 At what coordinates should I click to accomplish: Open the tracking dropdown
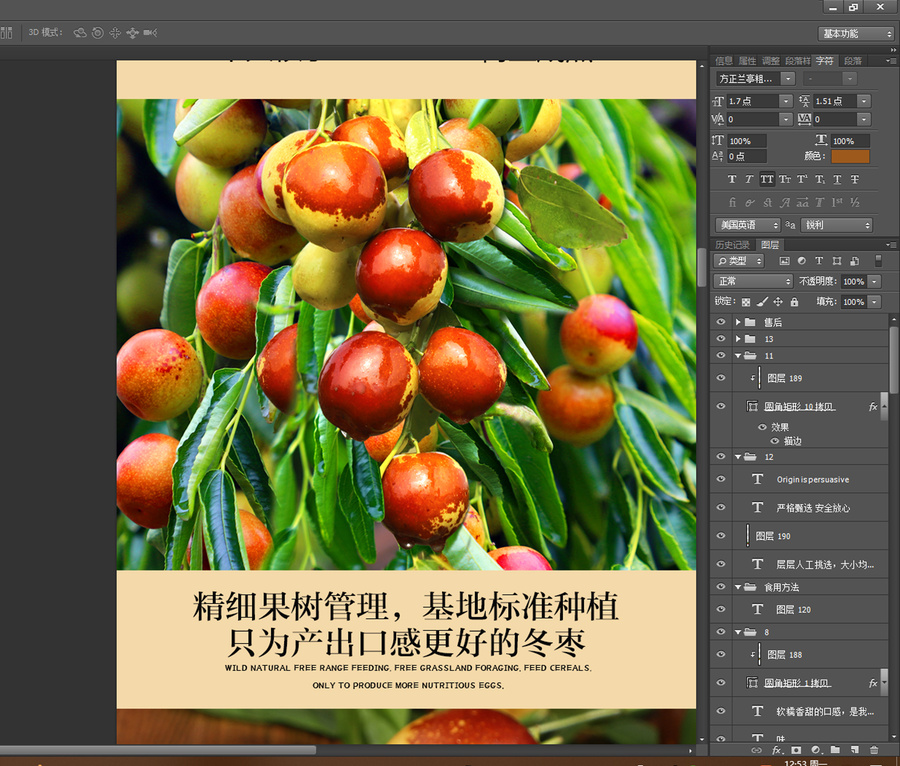click(864, 119)
